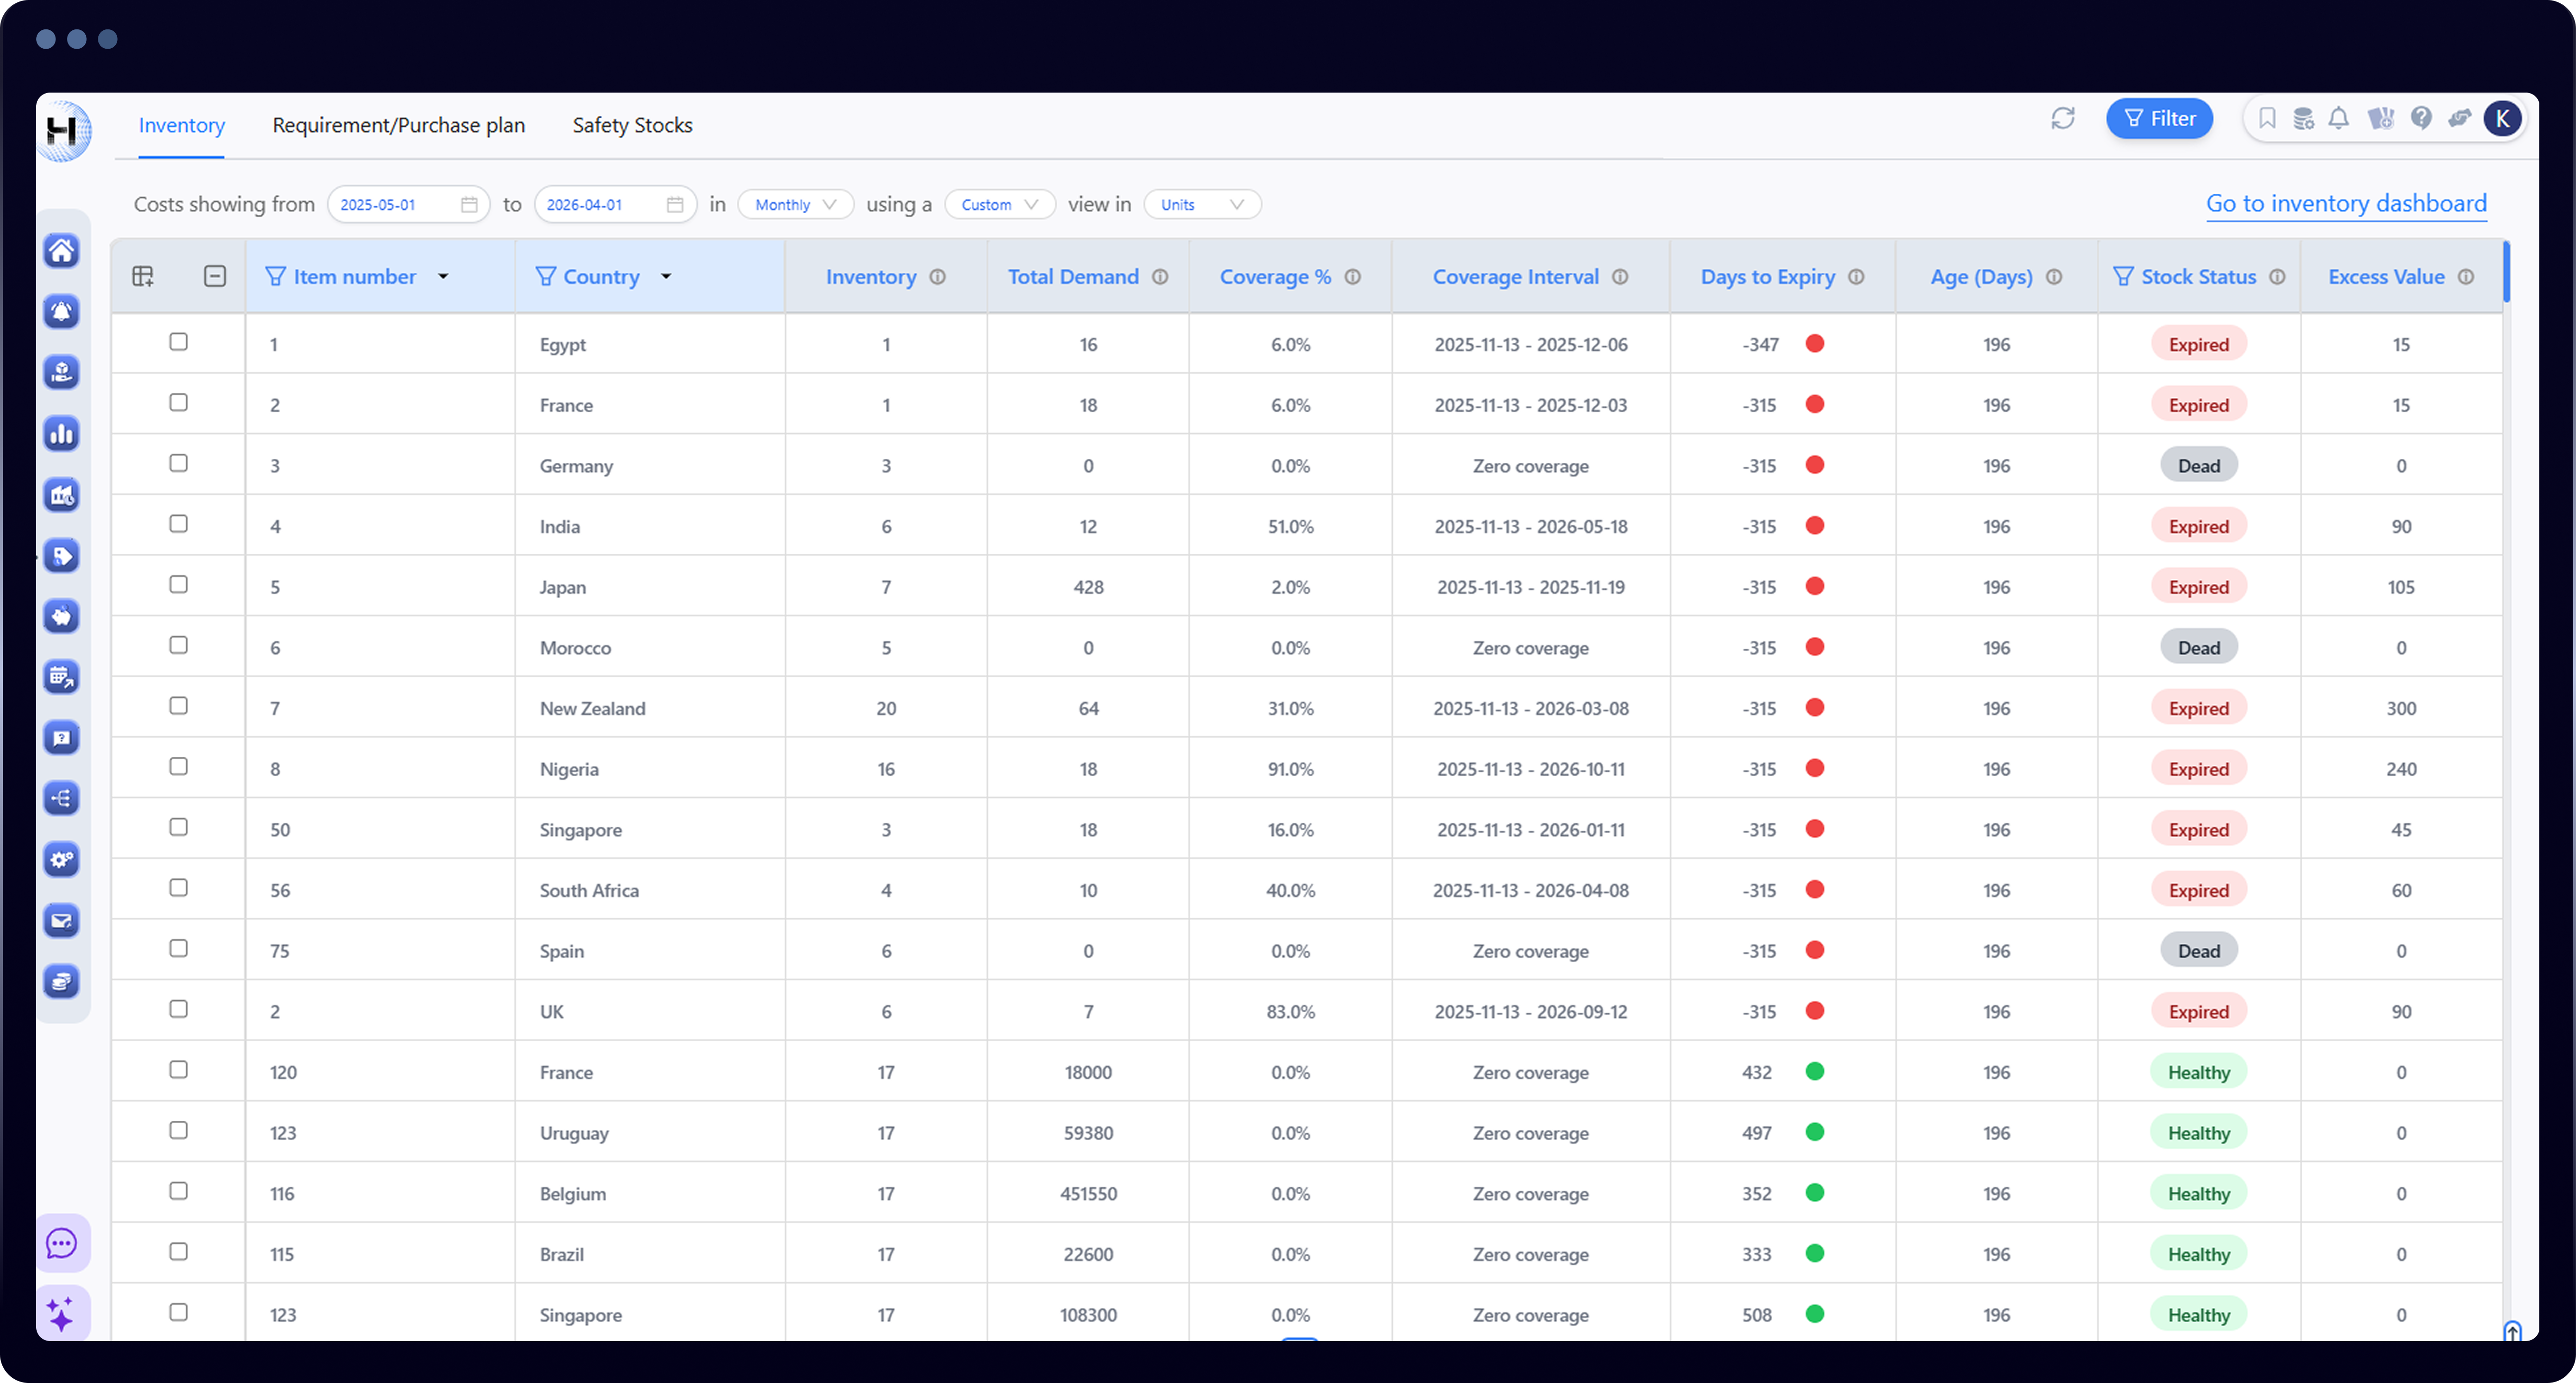Expand the Units view dropdown

[1201, 204]
